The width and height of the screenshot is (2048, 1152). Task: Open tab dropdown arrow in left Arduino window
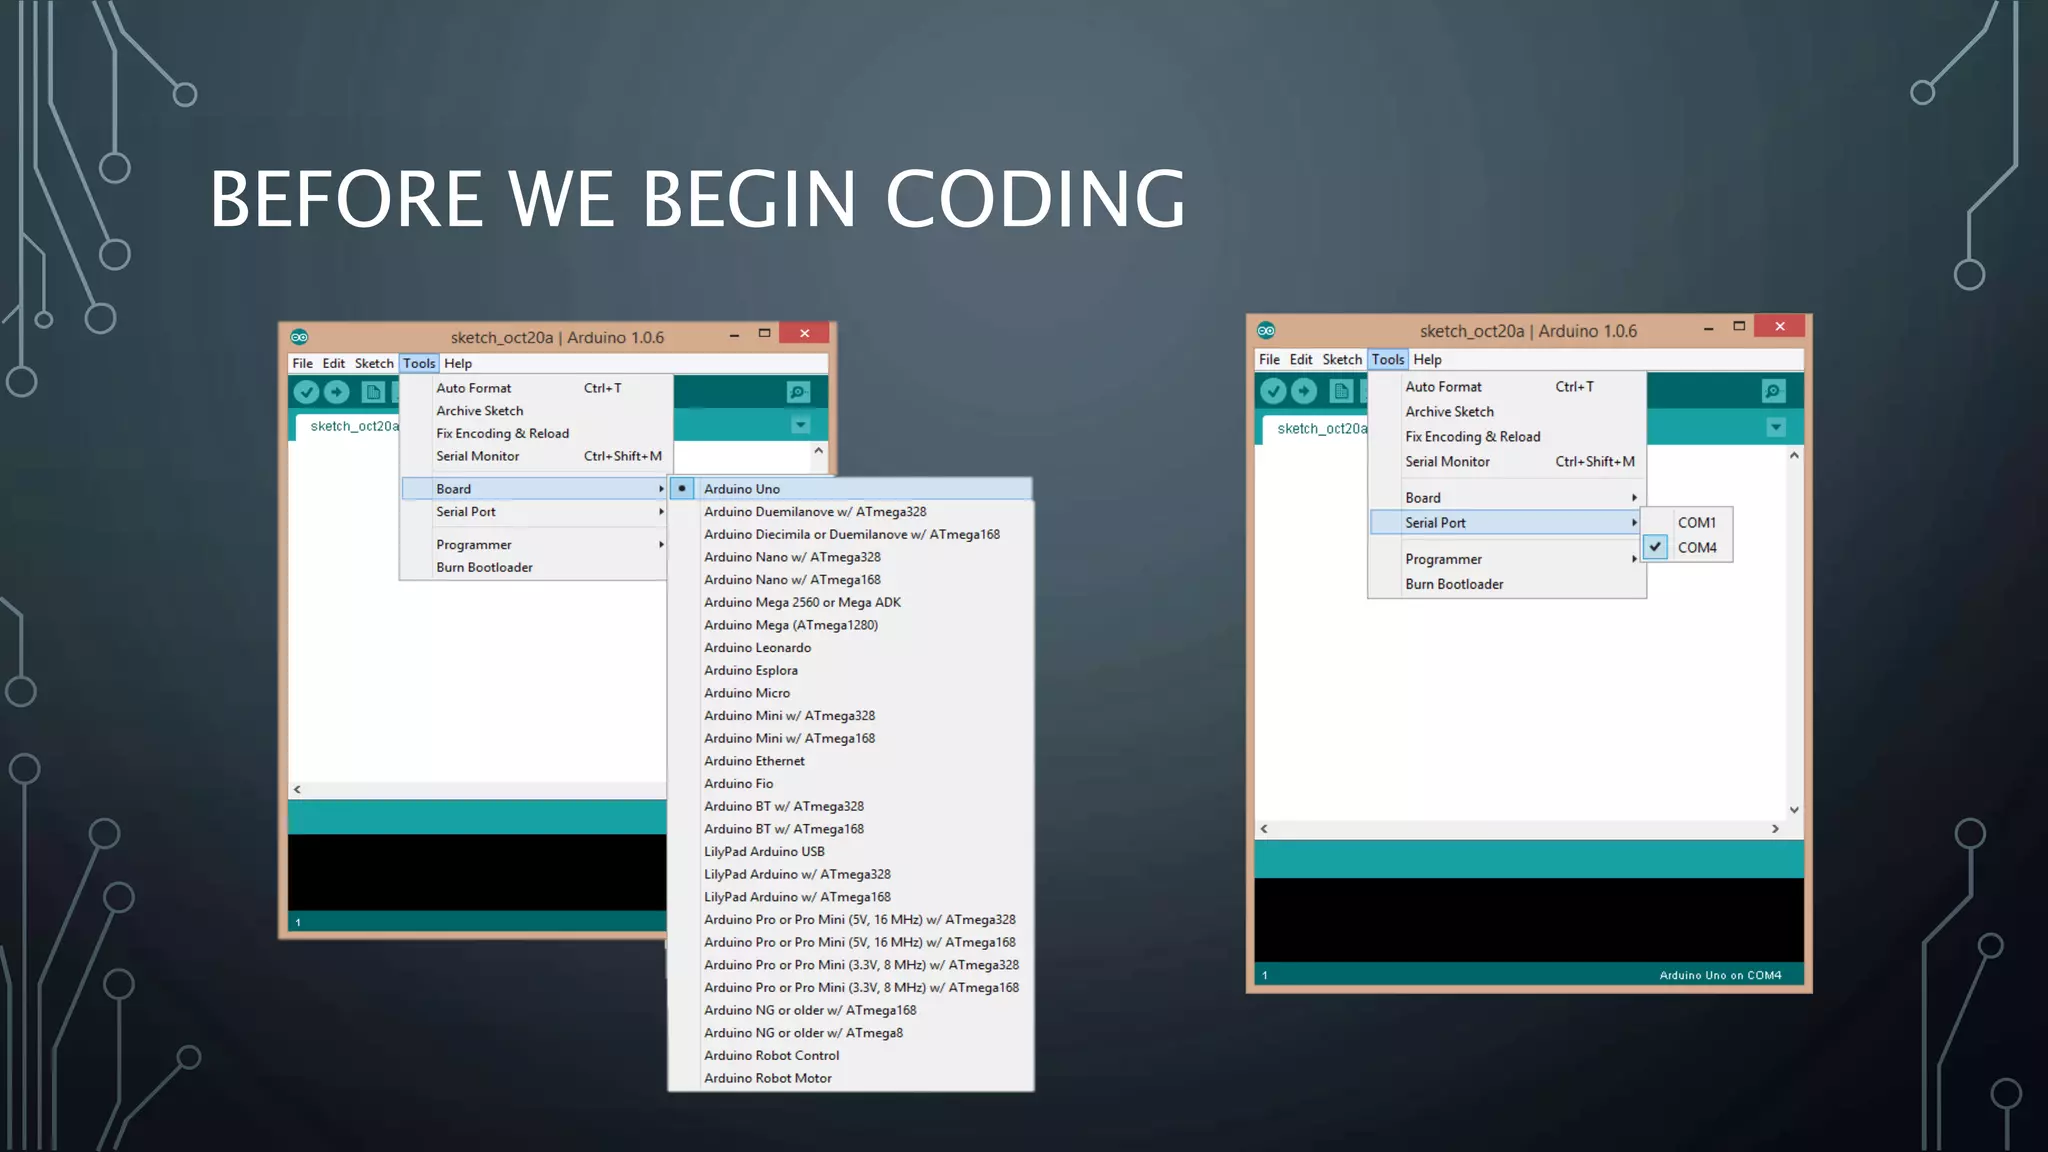(800, 425)
